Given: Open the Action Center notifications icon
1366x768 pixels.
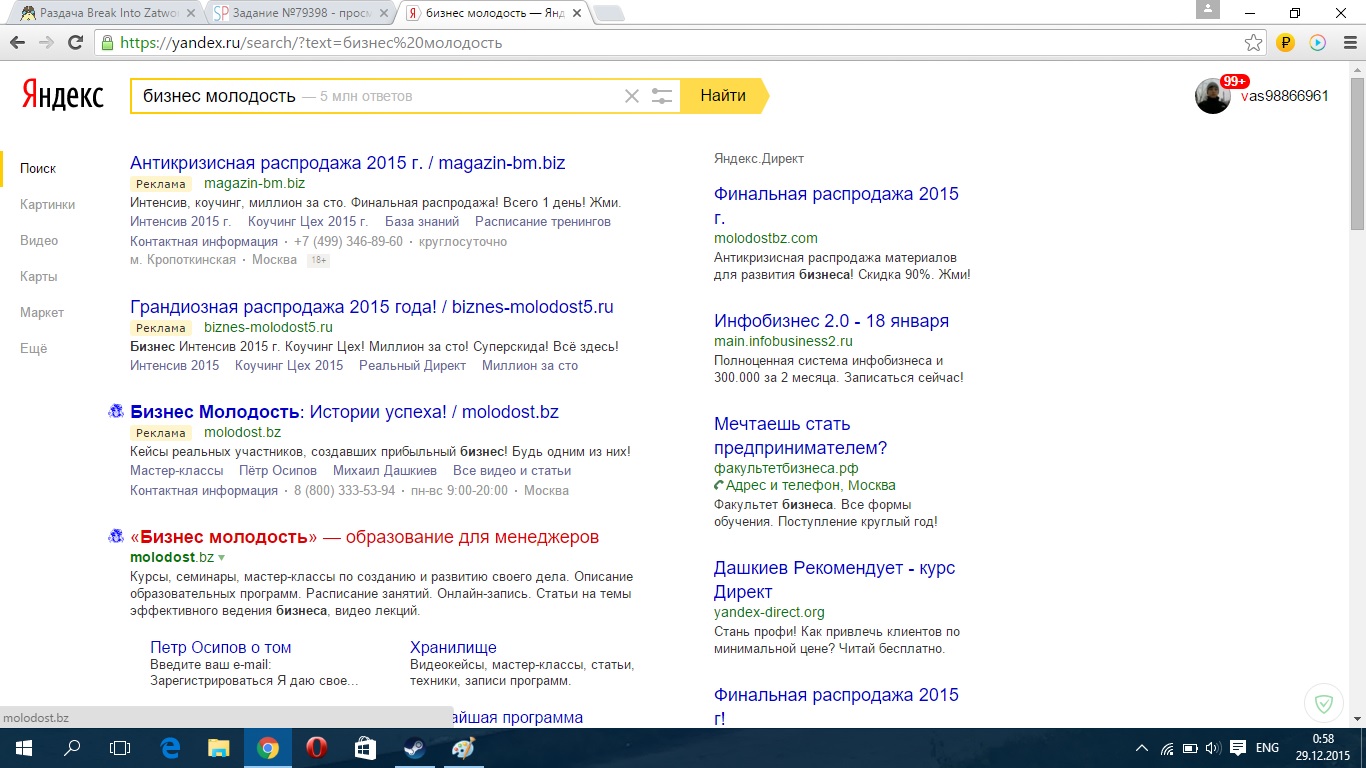Looking at the screenshot, I should pos(1238,748).
